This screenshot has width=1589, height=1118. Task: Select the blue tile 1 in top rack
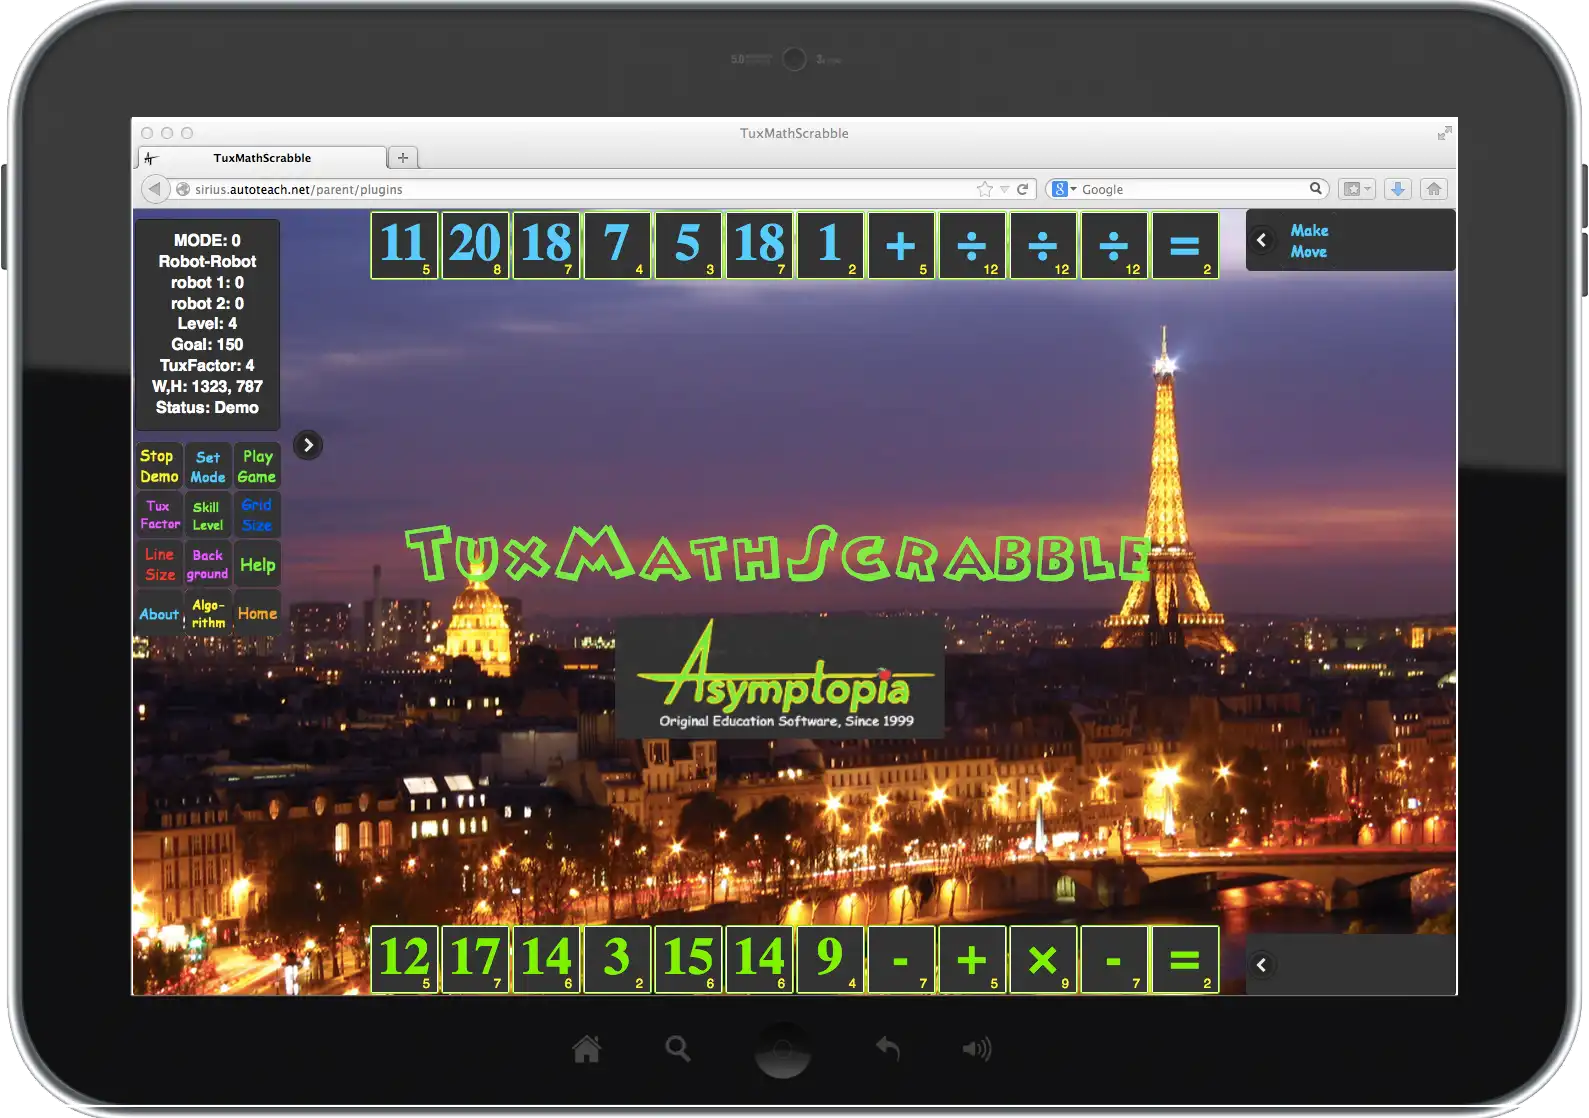pos(830,245)
